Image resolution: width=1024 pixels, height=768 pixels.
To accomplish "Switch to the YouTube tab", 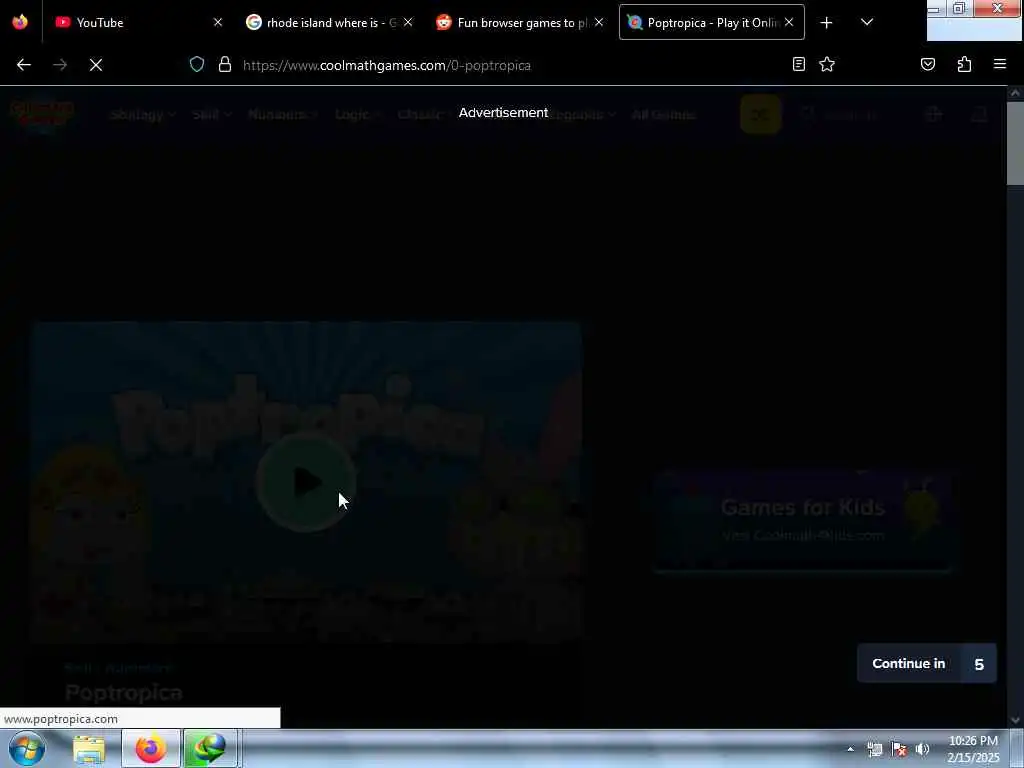I will (136, 22).
